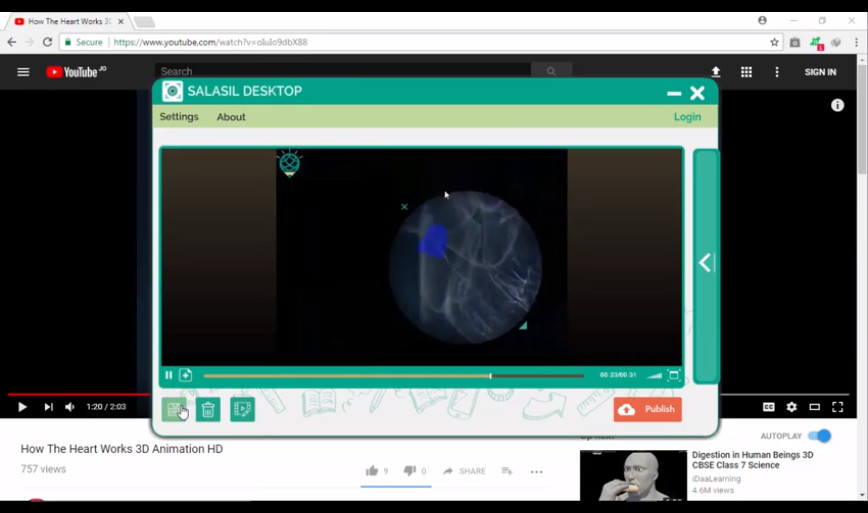Open the video edit clip icon
The image size is (868, 513).
point(242,410)
